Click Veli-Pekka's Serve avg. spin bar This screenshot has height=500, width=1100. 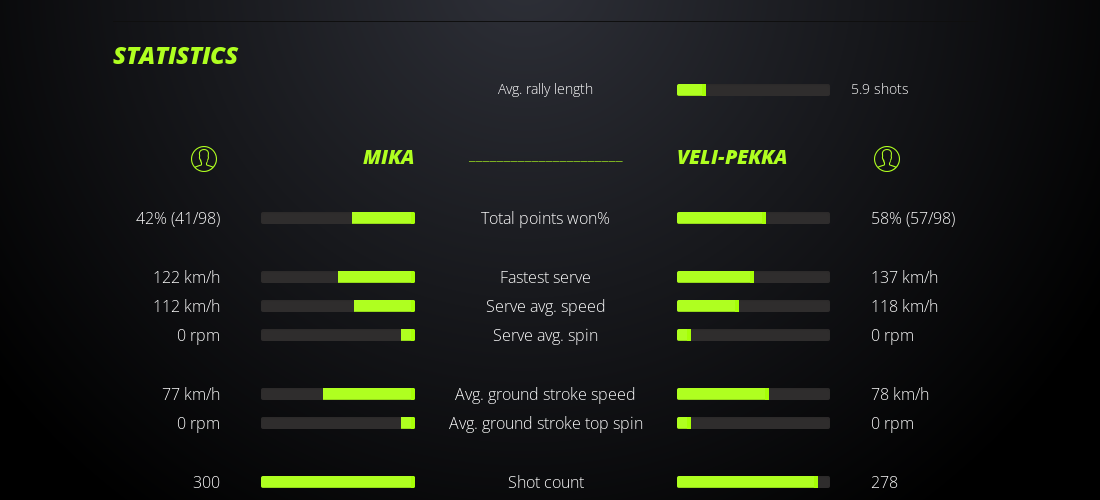[x=753, y=335]
